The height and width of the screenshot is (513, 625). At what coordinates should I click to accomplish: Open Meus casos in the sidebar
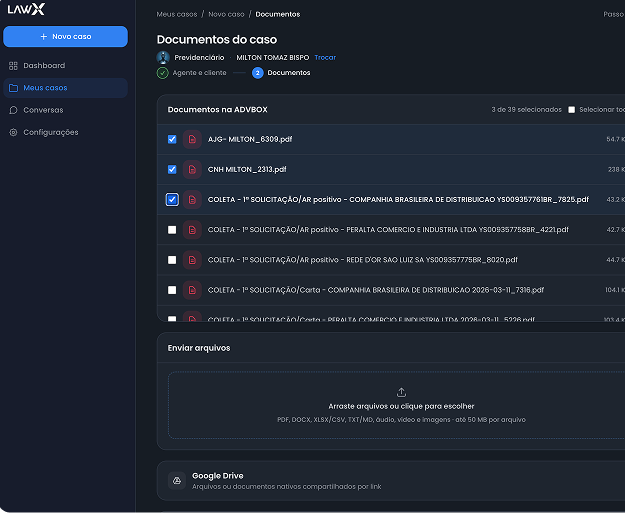click(65, 88)
